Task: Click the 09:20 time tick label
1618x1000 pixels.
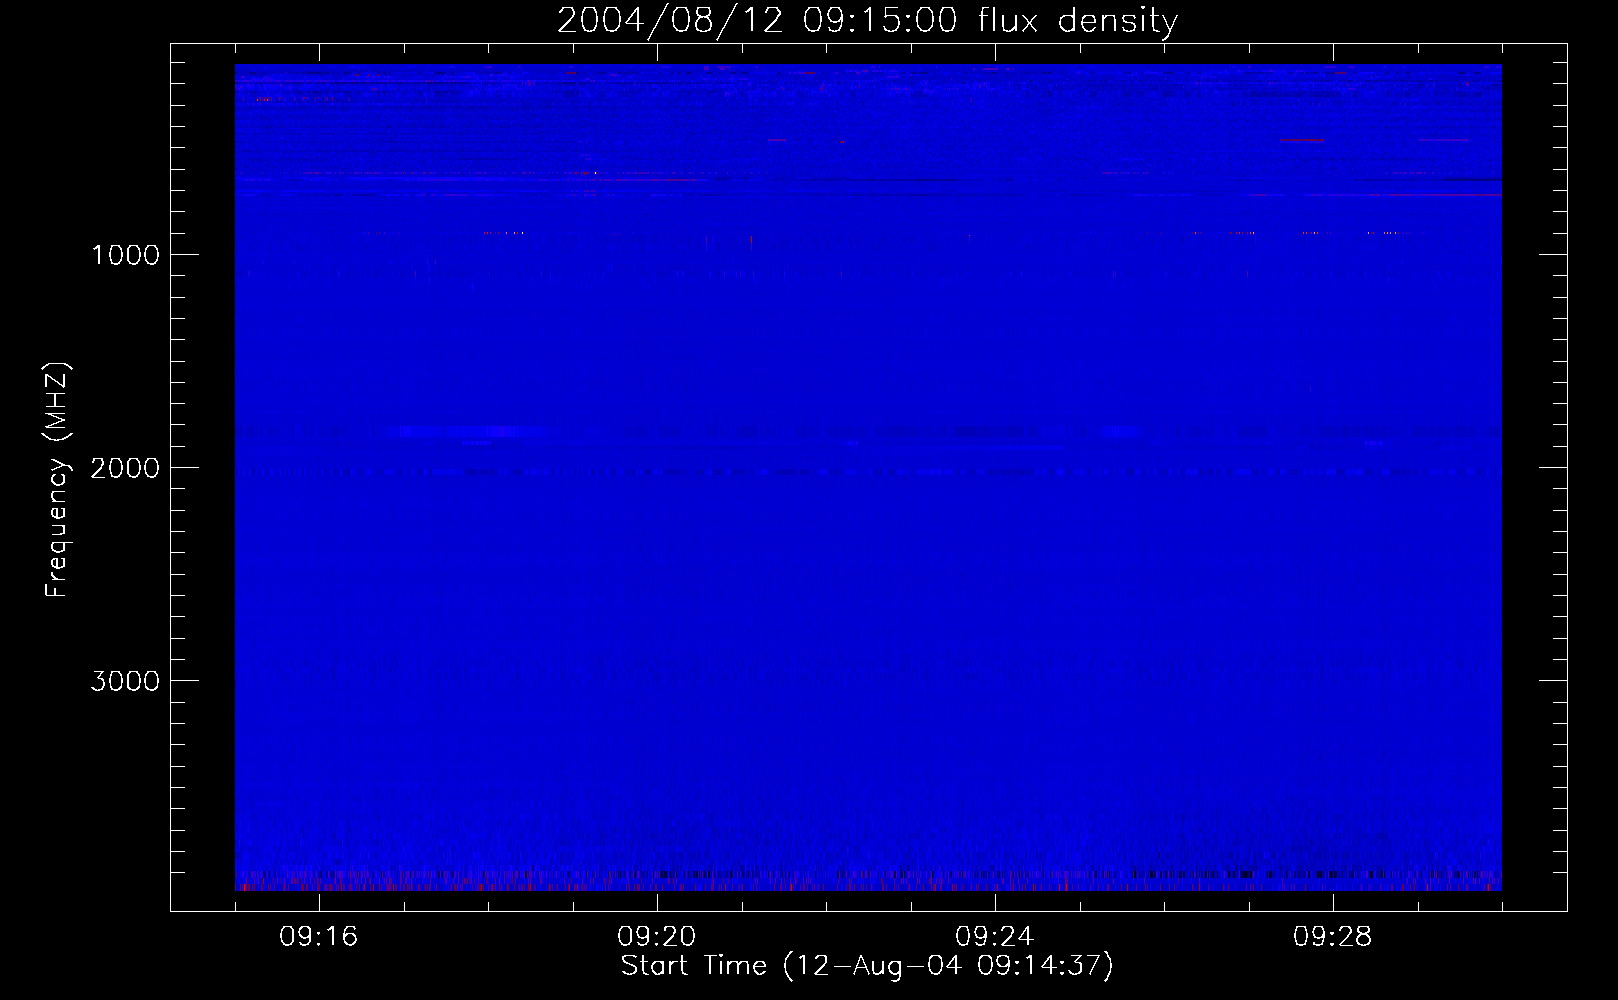Action: (x=657, y=937)
